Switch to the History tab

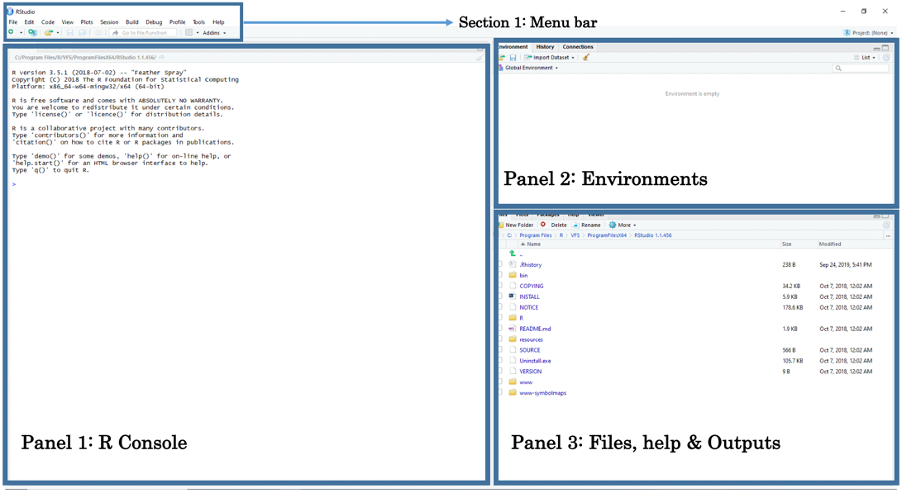click(545, 47)
